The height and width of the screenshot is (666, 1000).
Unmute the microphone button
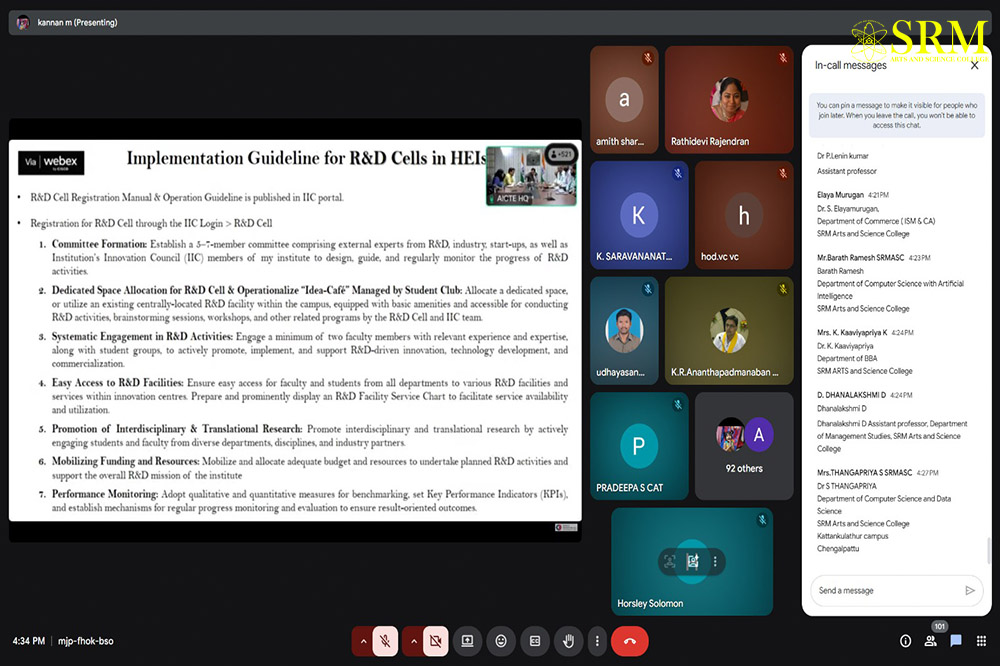[x=385, y=641]
